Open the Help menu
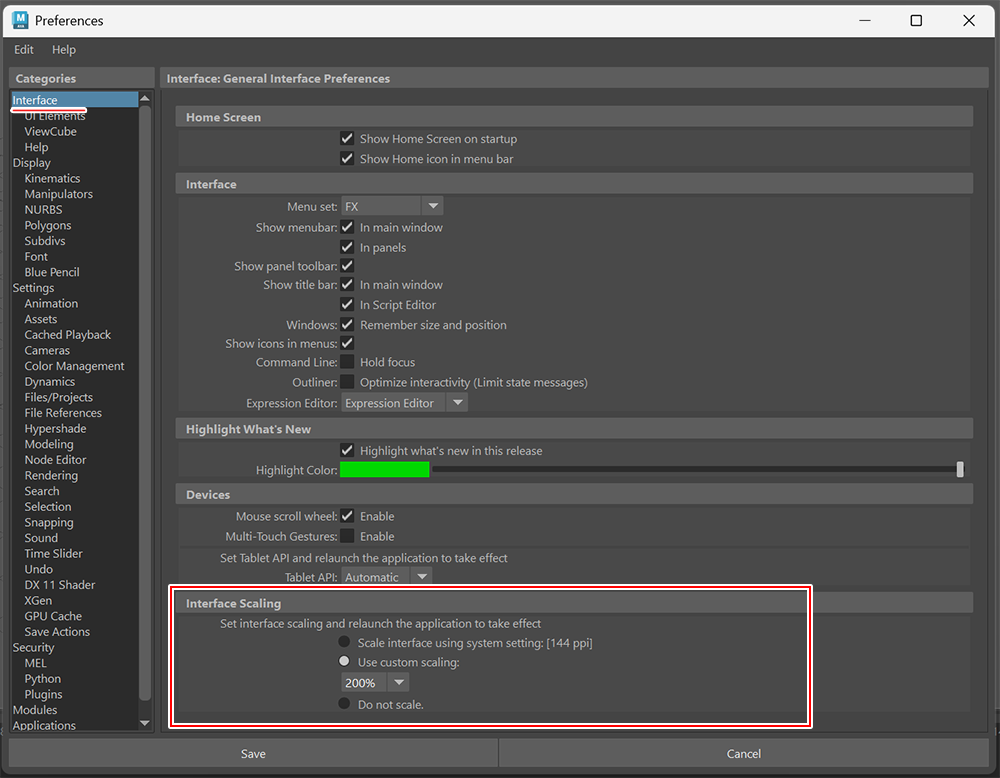Viewport: 1000px width, 778px height. coord(63,49)
